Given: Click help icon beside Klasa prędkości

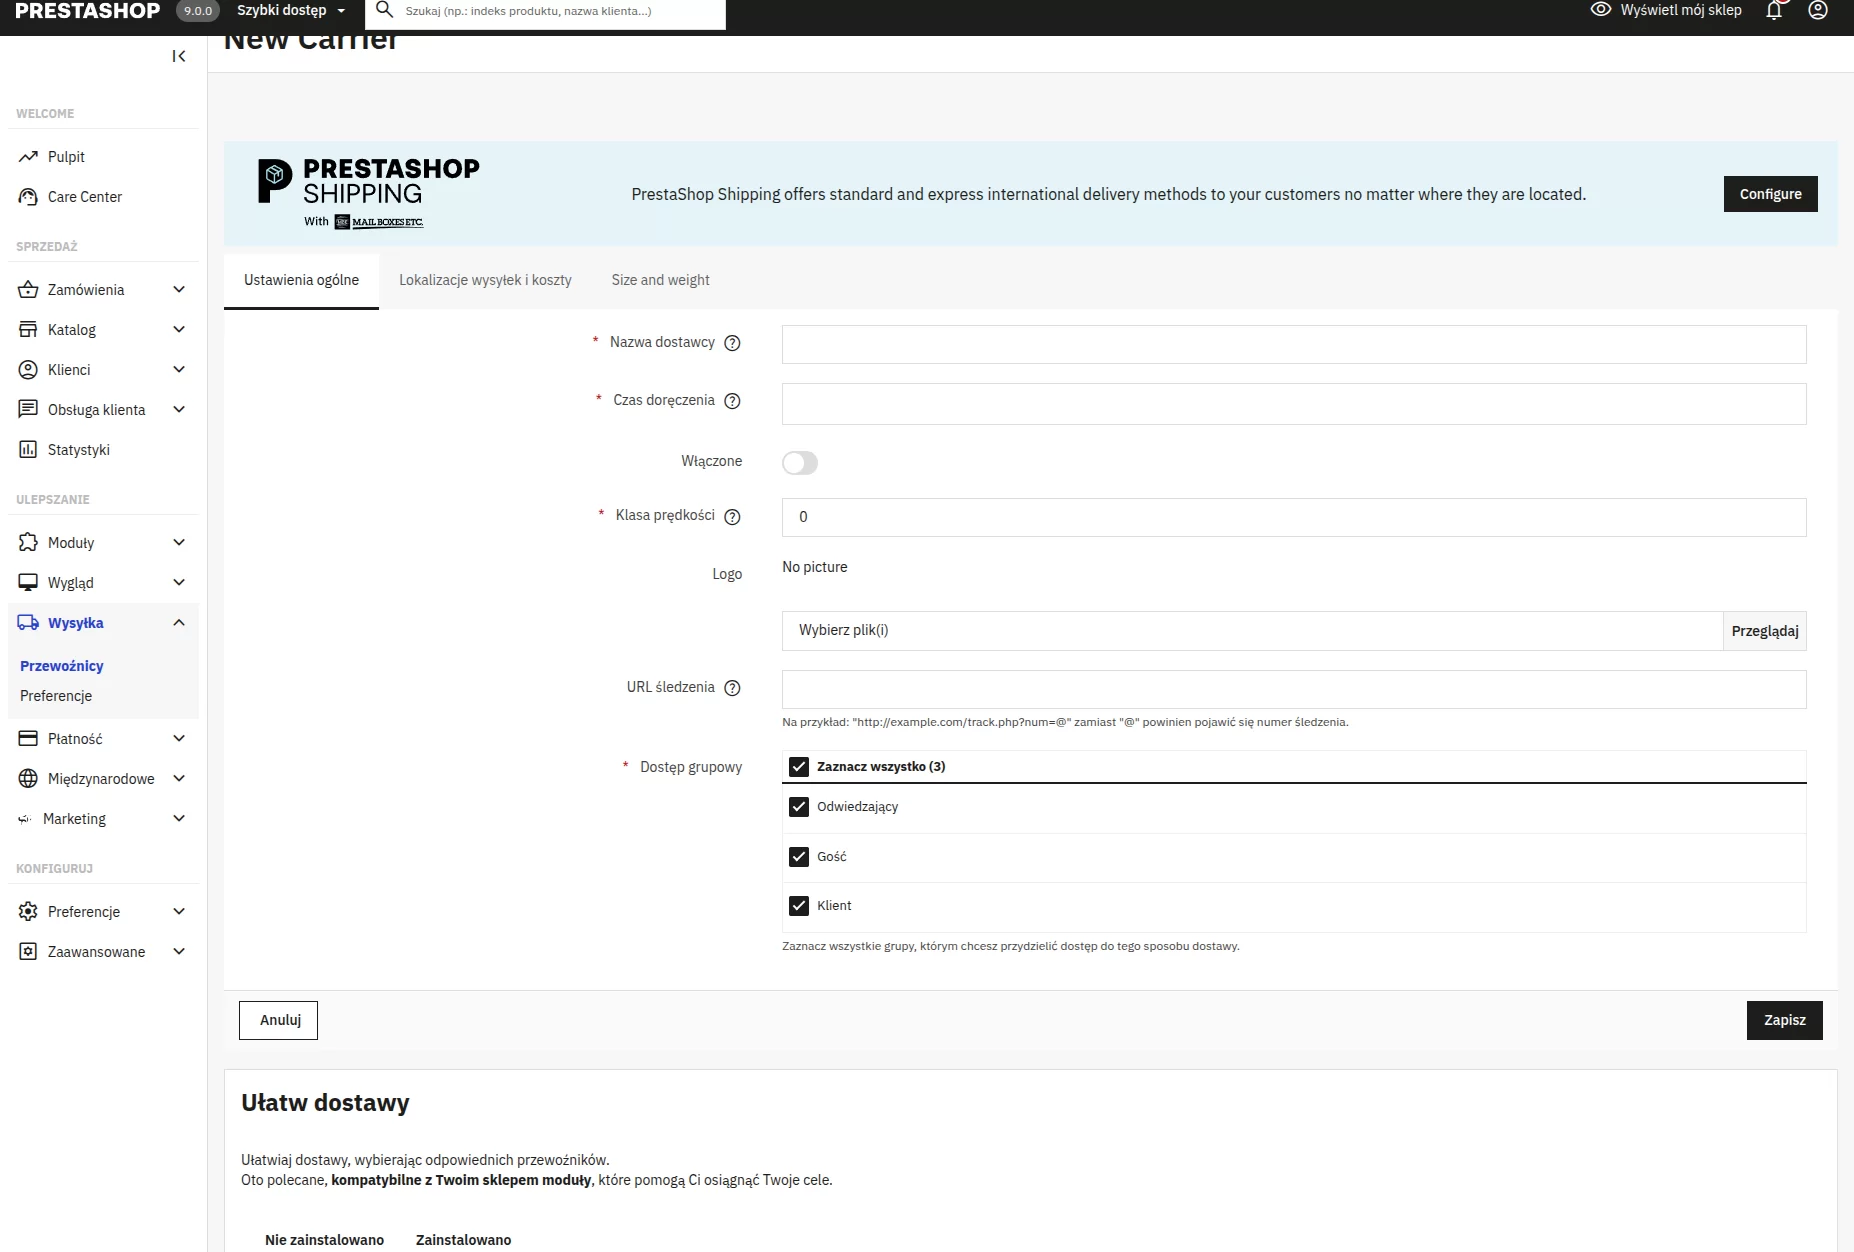Looking at the screenshot, I should tap(732, 517).
